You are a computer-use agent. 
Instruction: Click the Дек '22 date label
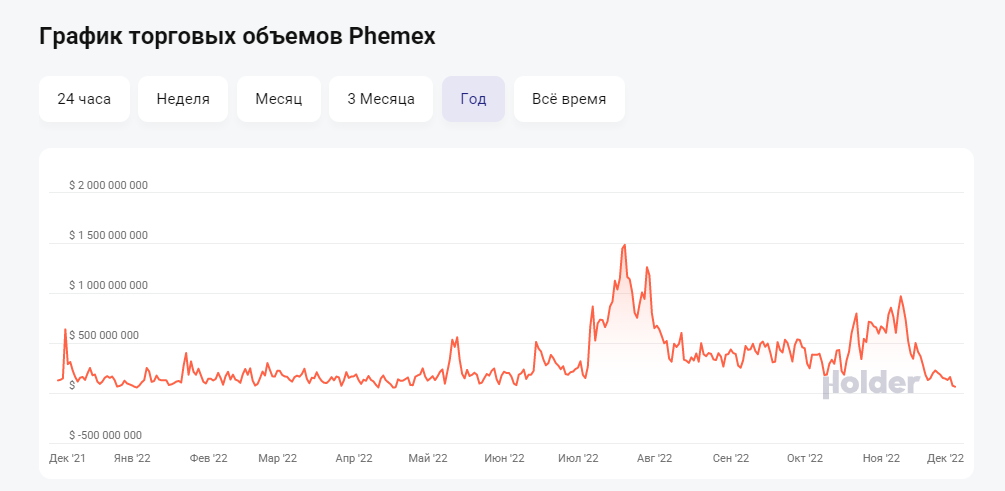click(944, 458)
